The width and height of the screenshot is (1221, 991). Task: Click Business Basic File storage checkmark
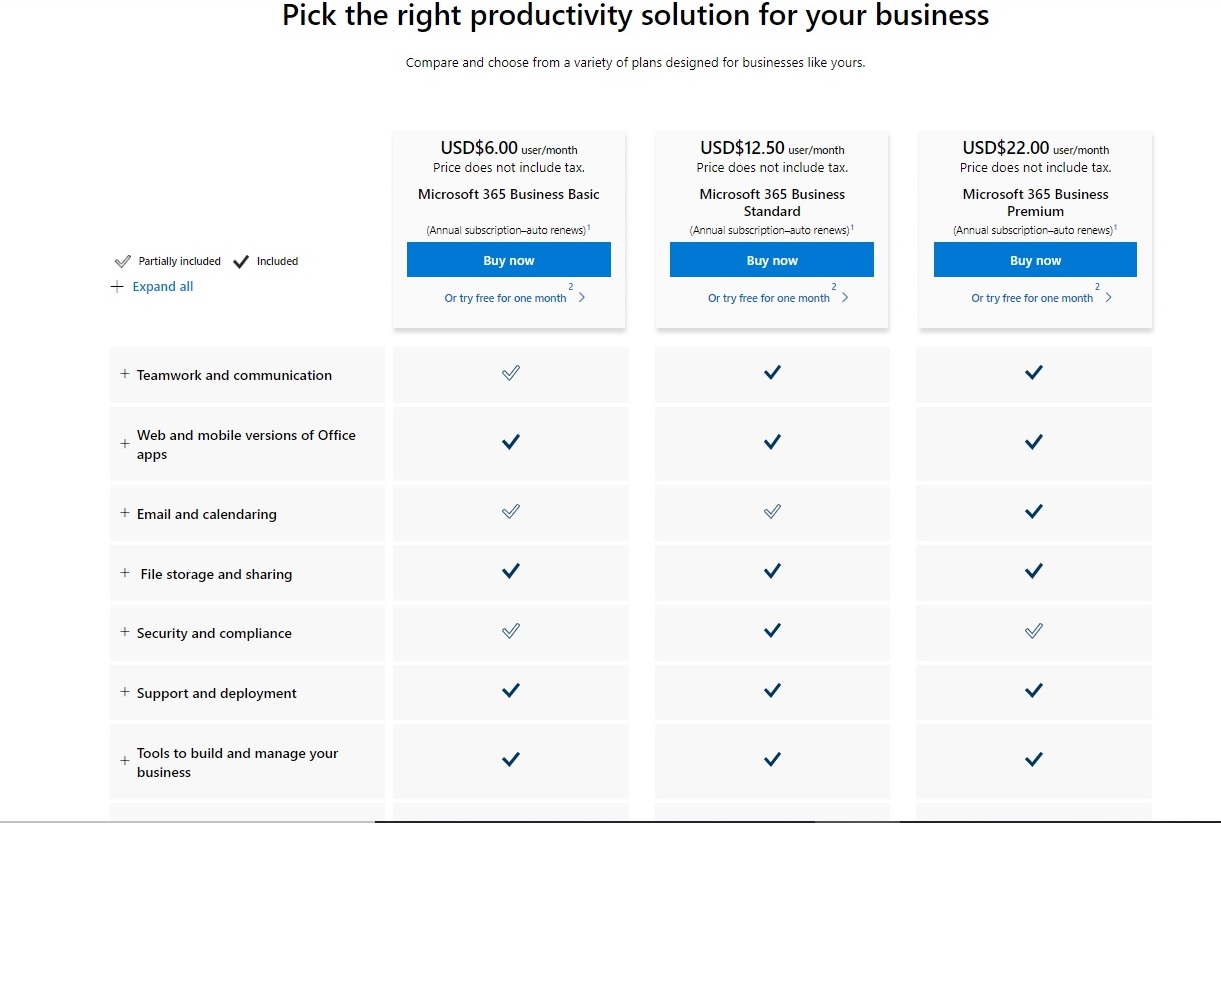(x=510, y=571)
